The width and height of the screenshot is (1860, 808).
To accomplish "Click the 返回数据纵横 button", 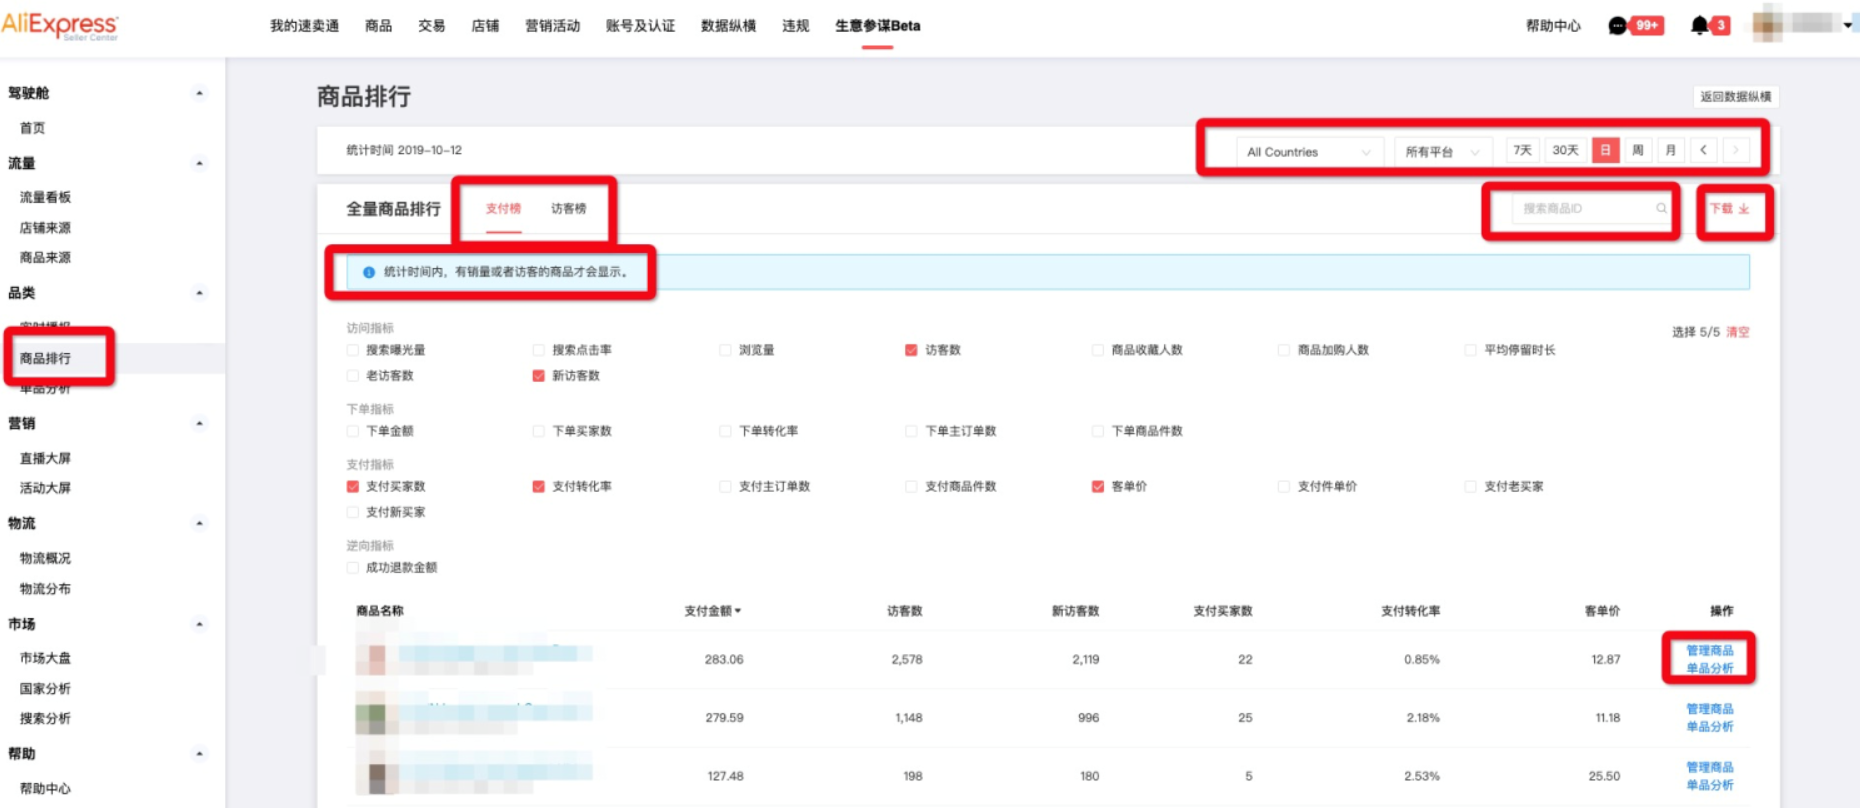I will (x=1735, y=97).
